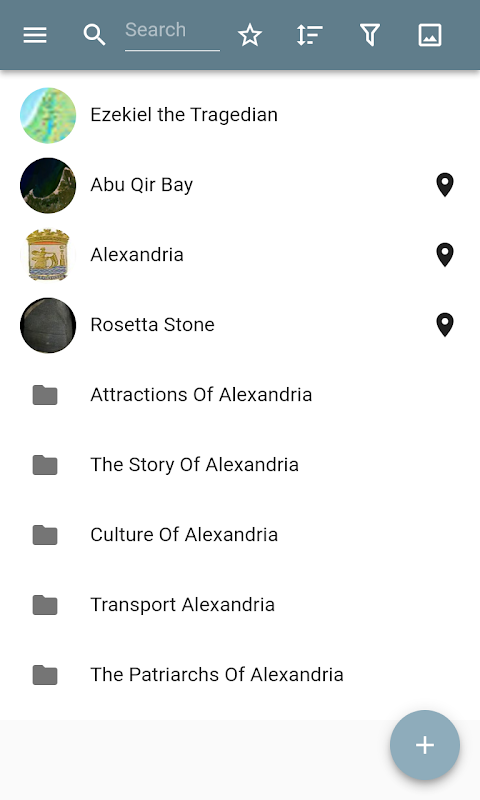Toggle the favorites star filter
480x800 pixels.
click(250, 35)
